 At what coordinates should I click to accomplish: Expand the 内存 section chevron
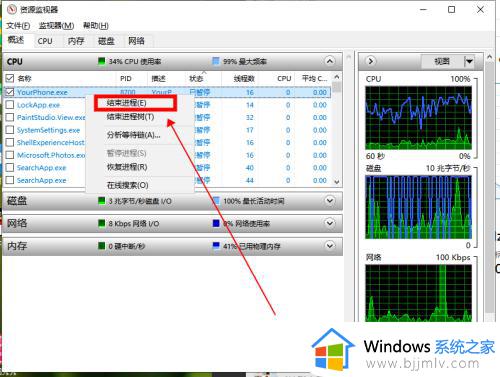click(330, 246)
